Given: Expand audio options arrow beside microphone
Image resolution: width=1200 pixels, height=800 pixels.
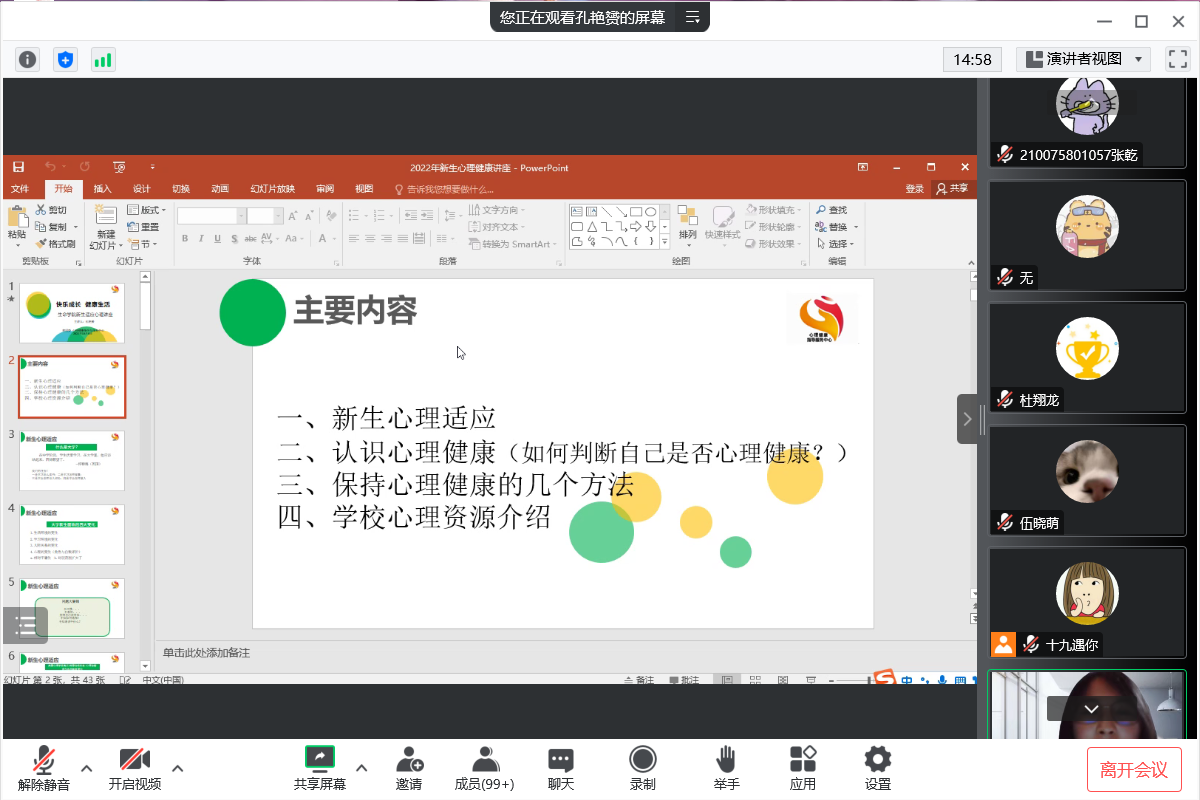Looking at the screenshot, I should pos(87,768).
